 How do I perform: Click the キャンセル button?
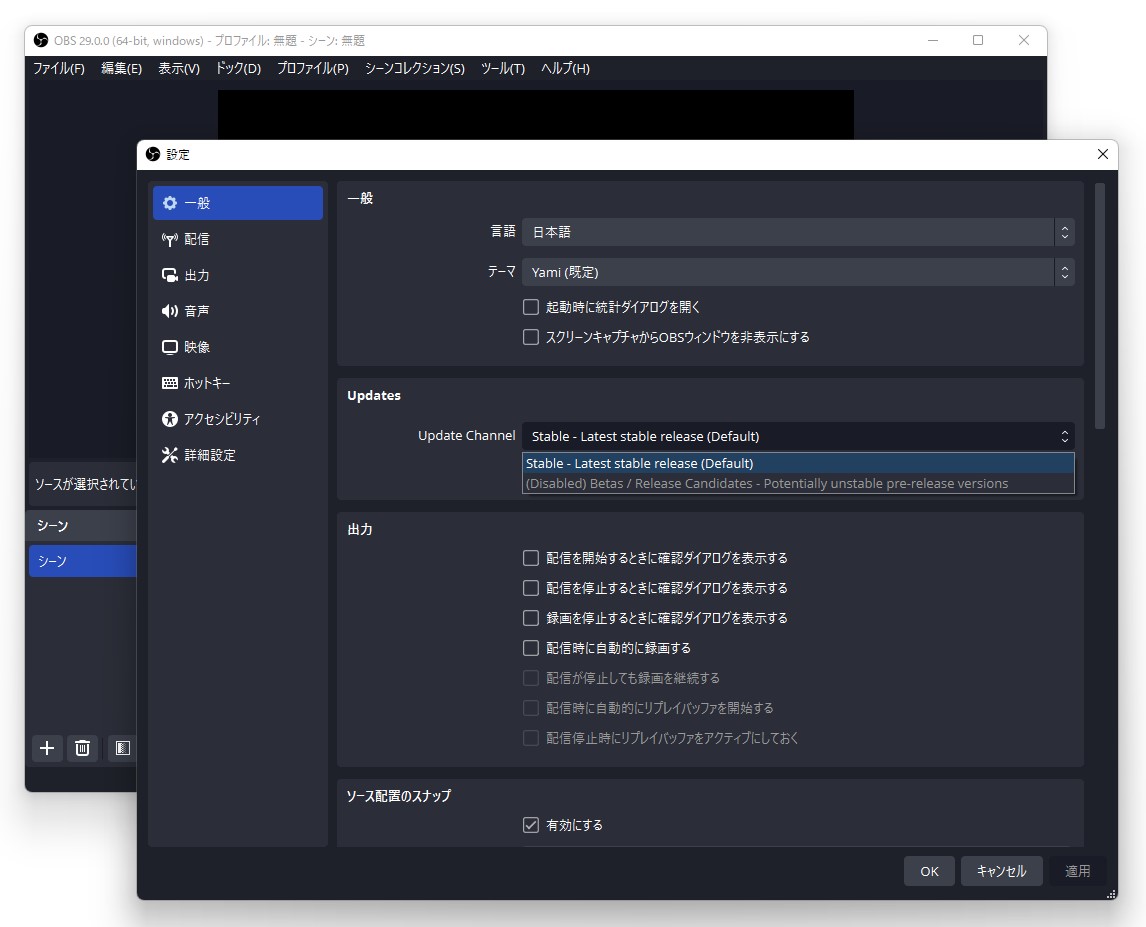[x=1001, y=870]
